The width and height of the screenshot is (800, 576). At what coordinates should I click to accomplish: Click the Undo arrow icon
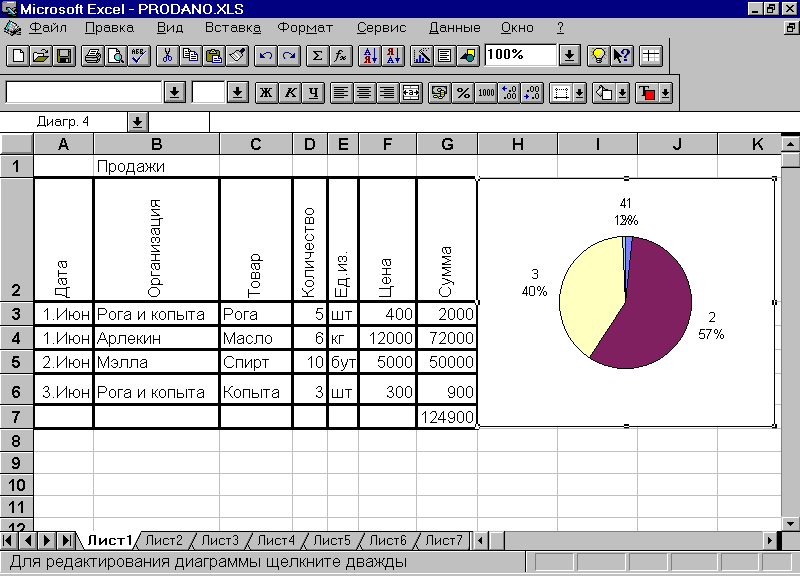[265, 56]
